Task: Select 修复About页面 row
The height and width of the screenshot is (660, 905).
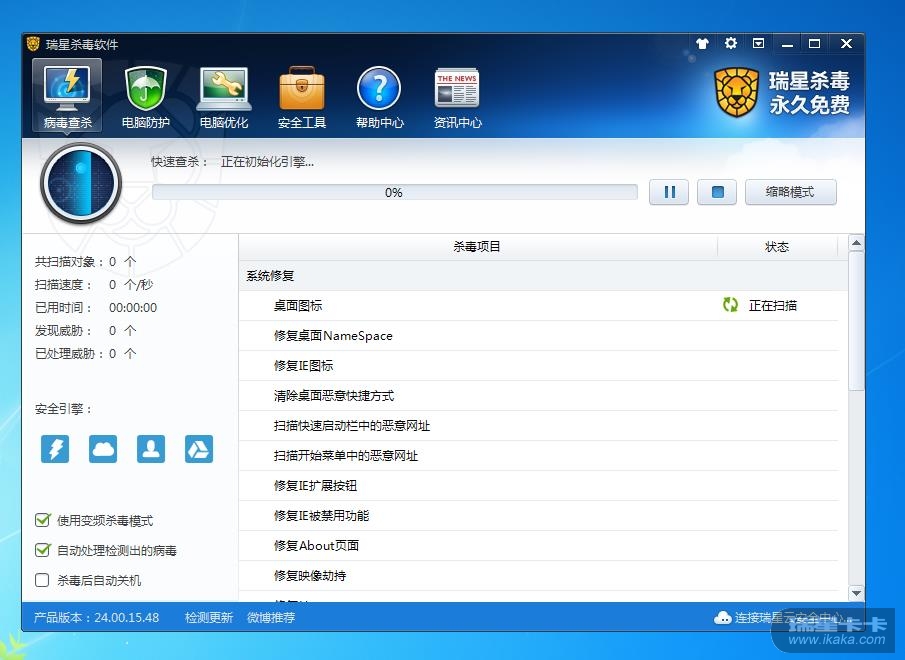Action: tap(538, 546)
